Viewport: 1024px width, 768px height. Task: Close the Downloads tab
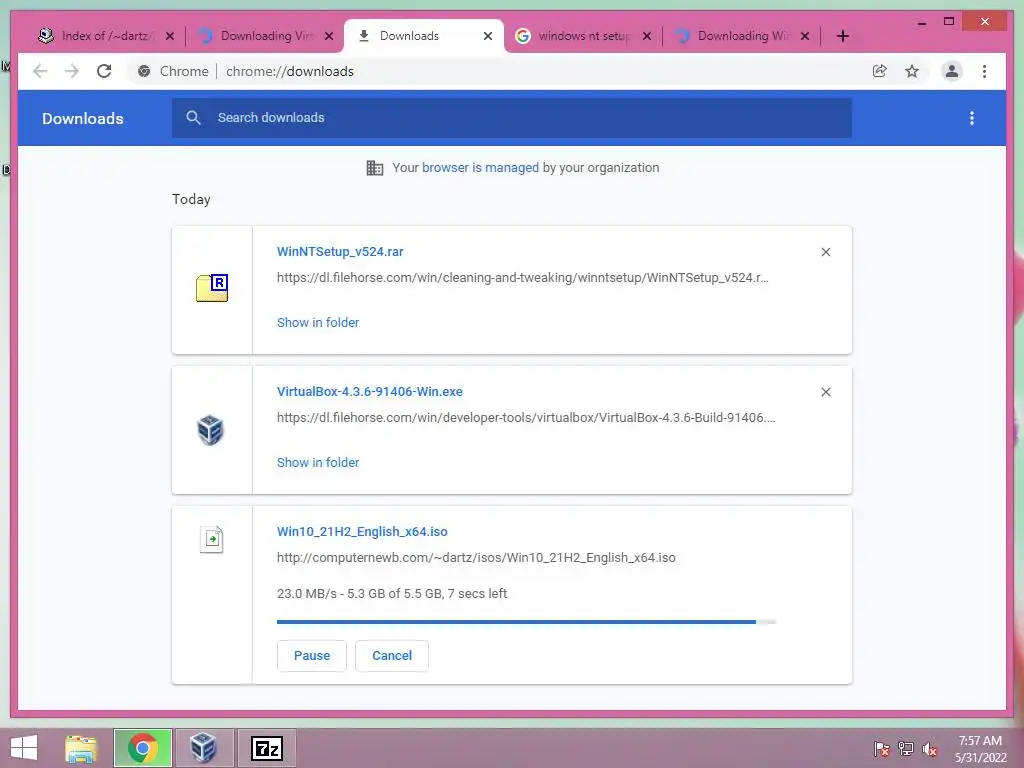(x=488, y=36)
